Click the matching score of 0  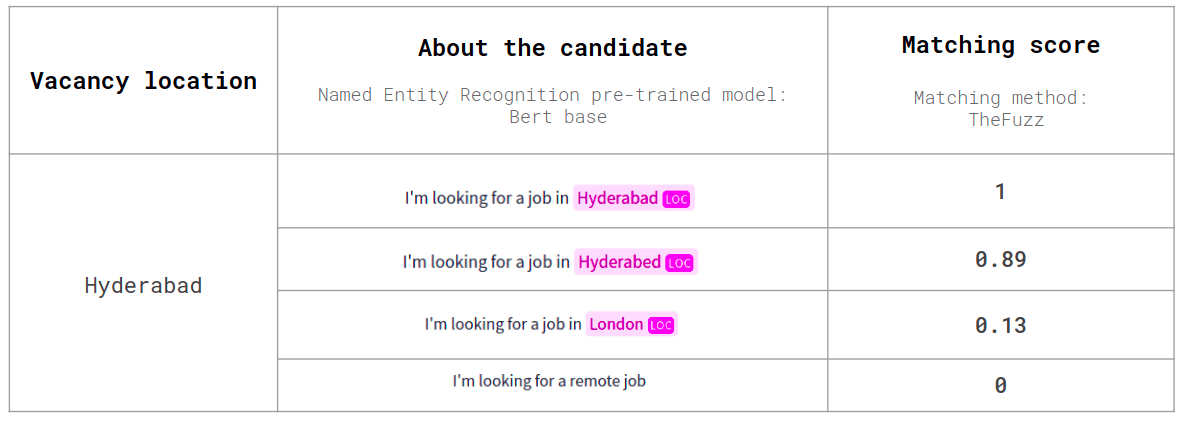[1000, 385]
